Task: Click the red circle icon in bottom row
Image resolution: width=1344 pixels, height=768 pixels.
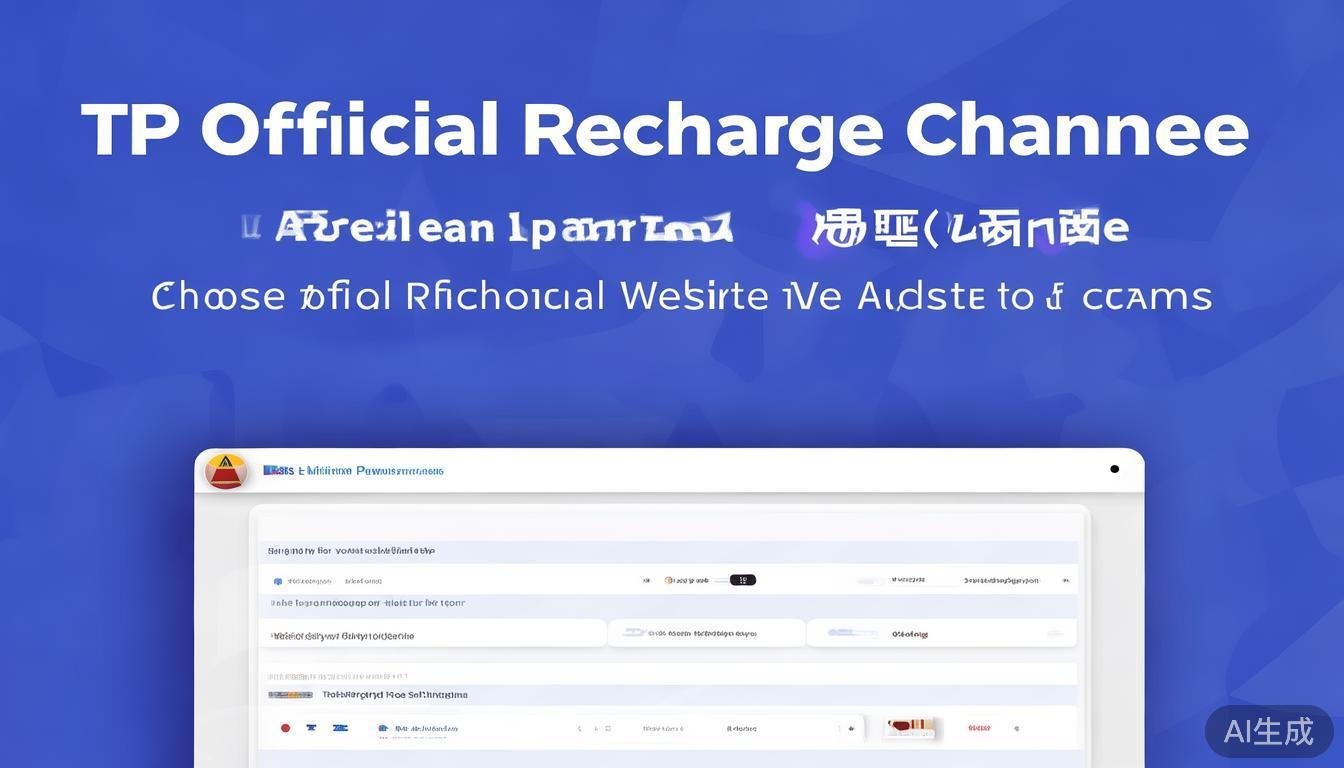Action: (x=285, y=728)
